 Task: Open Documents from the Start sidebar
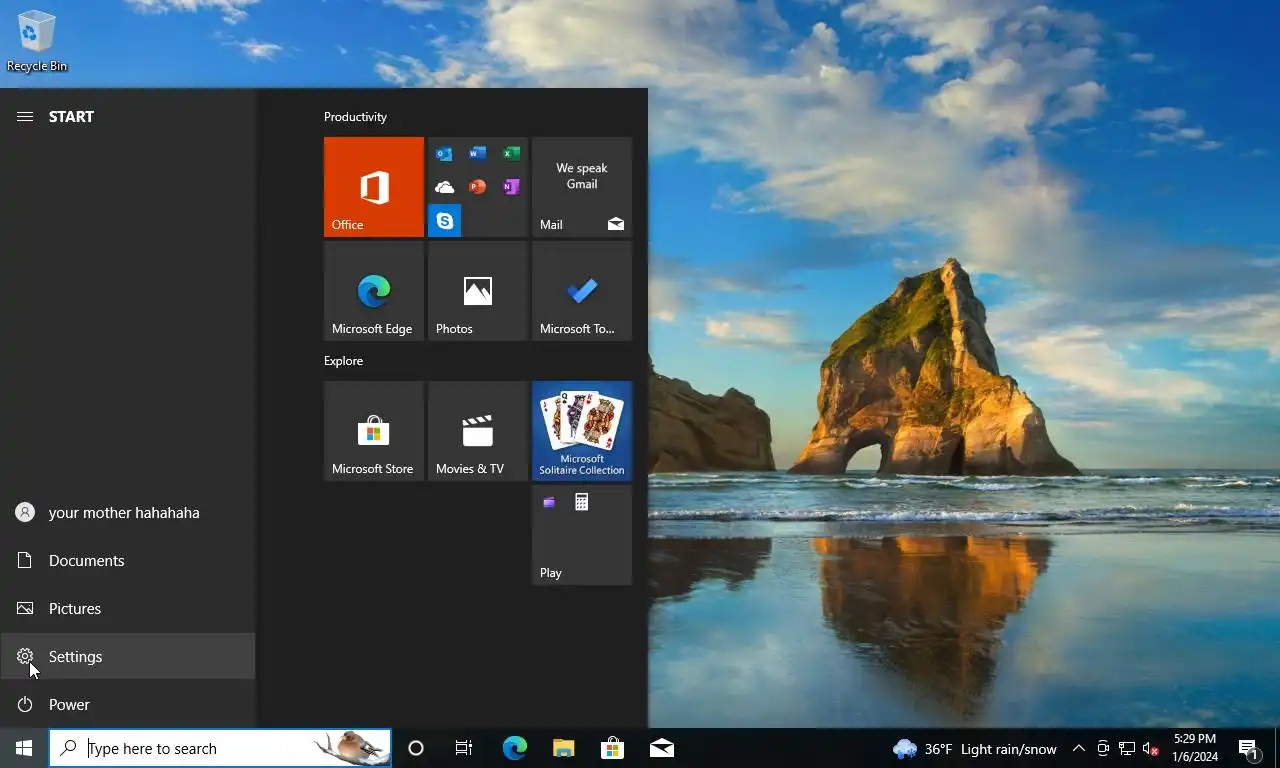tap(128, 561)
